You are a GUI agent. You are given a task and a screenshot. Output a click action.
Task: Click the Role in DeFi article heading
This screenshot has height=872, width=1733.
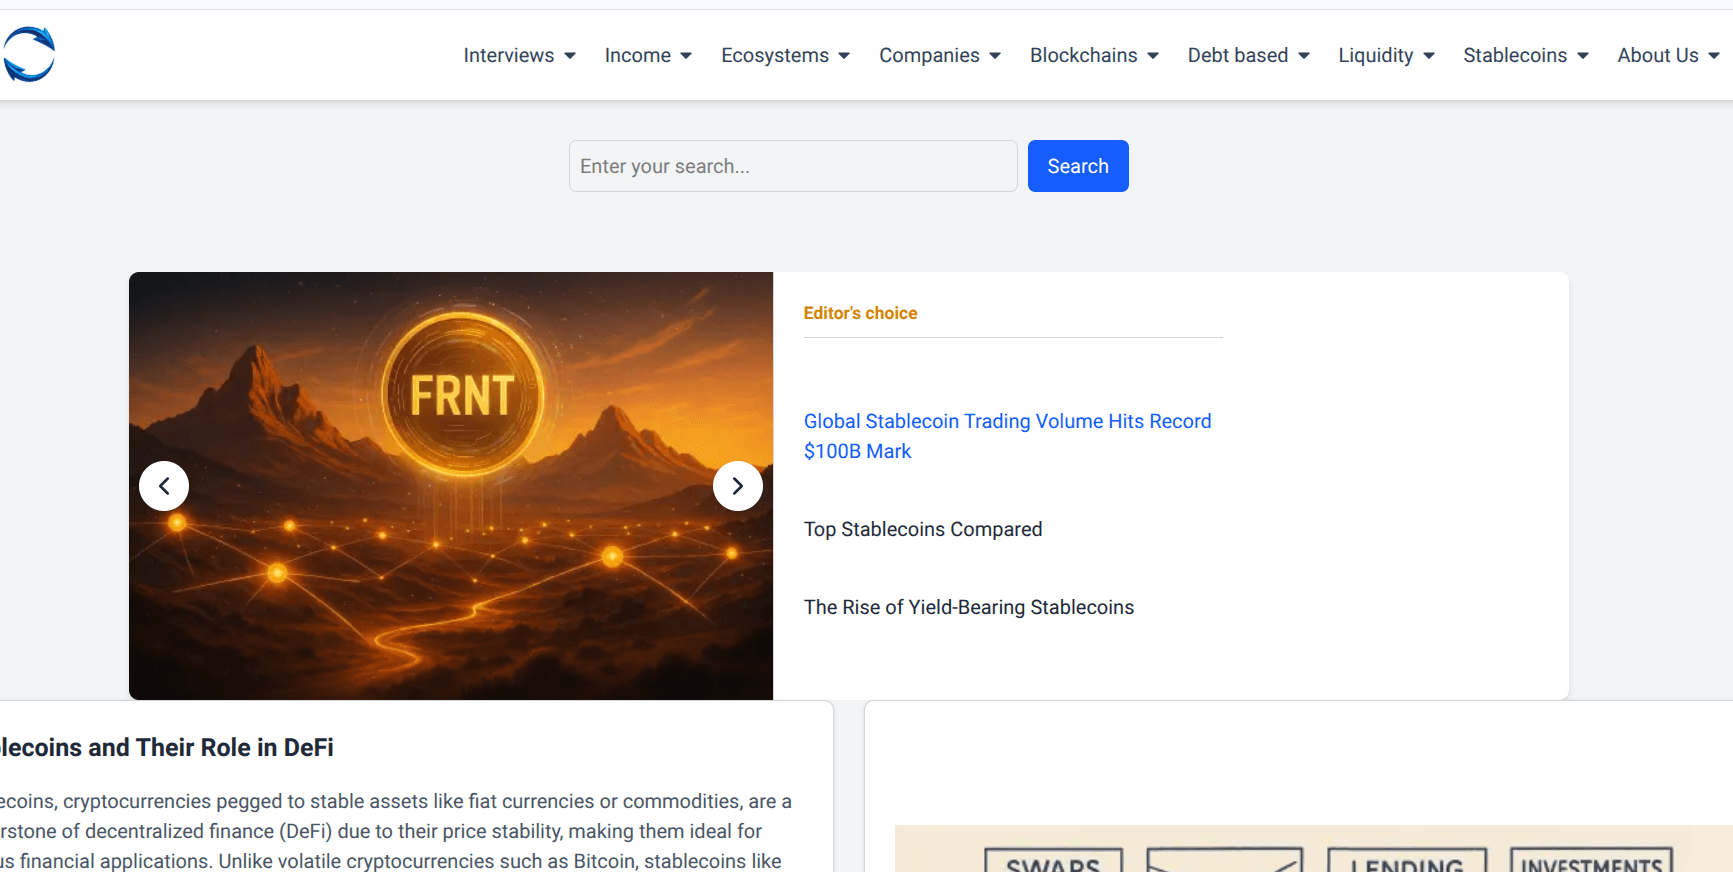[x=166, y=747]
